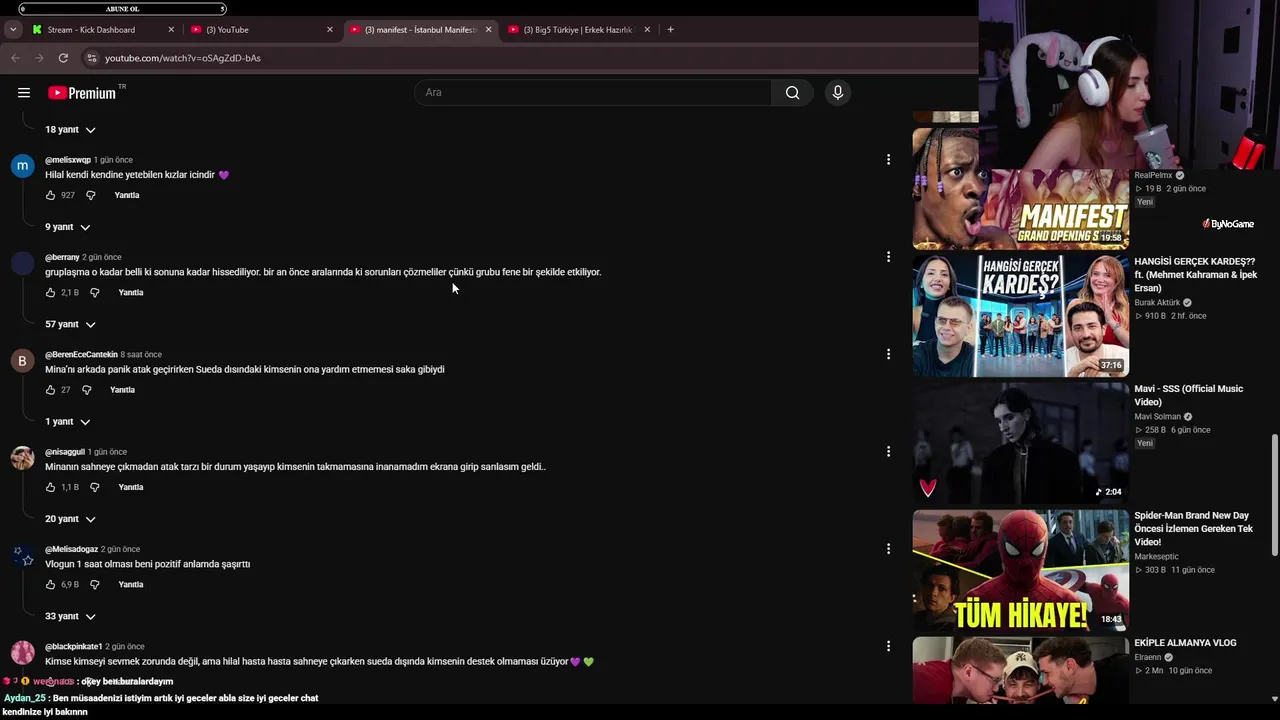Open more options for @nisaggull comment

coord(888,452)
